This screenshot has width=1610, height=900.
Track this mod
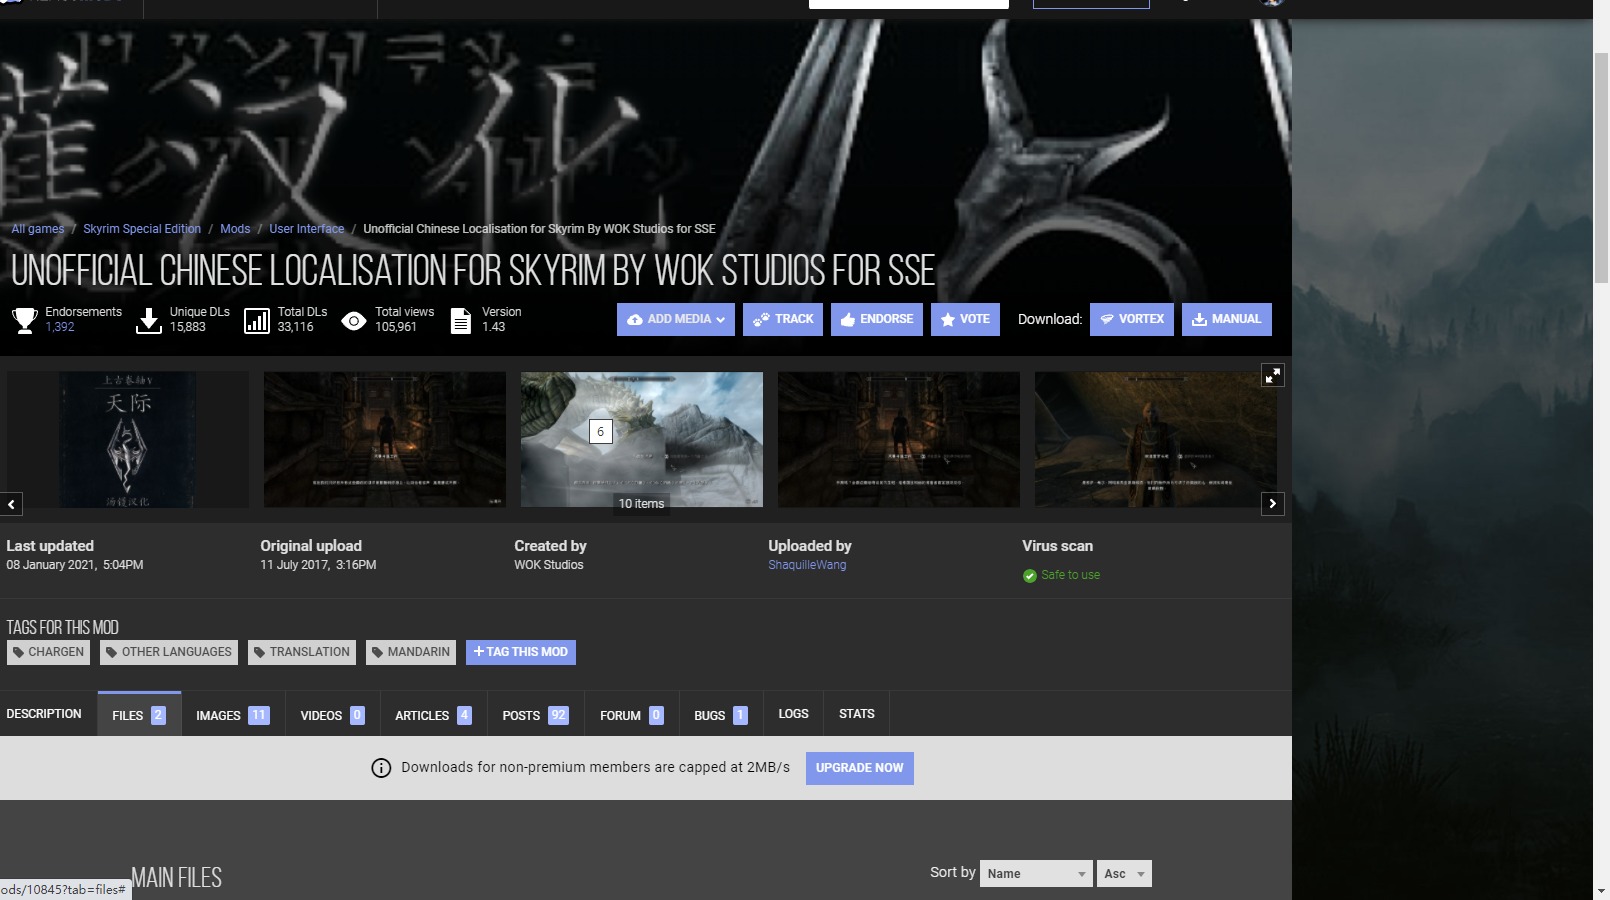click(x=783, y=319)
